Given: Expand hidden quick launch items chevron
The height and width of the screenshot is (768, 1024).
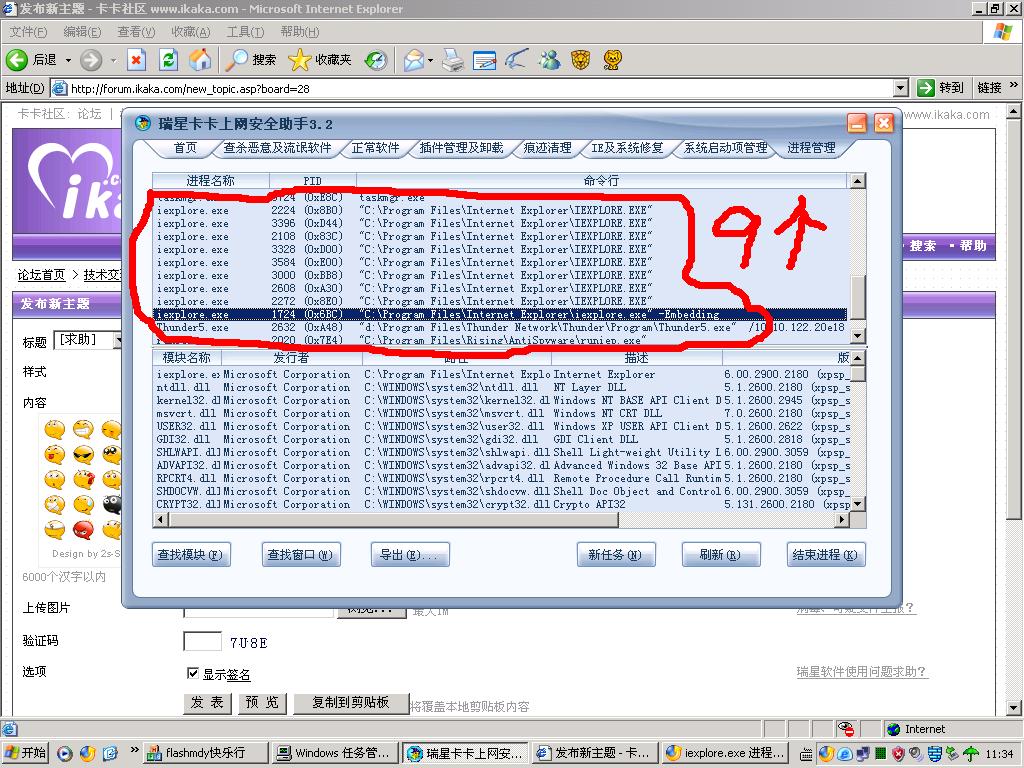Looking at the screenshot, I should pos(135,750).
